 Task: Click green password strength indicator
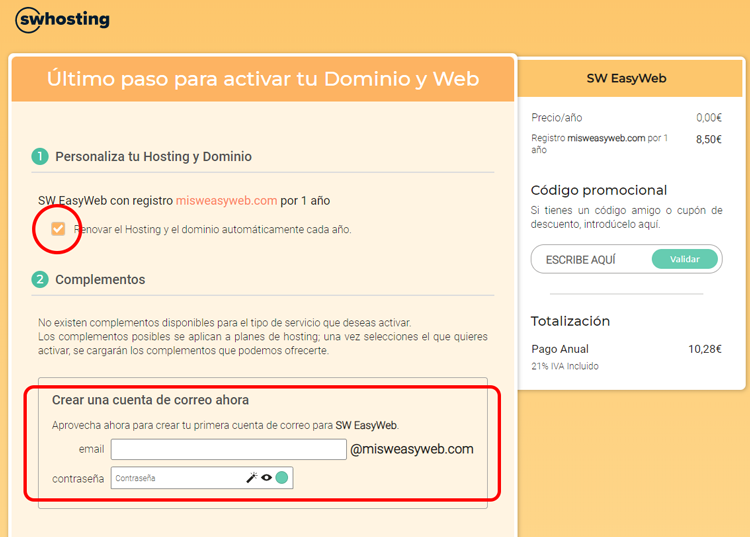point(282,477)
